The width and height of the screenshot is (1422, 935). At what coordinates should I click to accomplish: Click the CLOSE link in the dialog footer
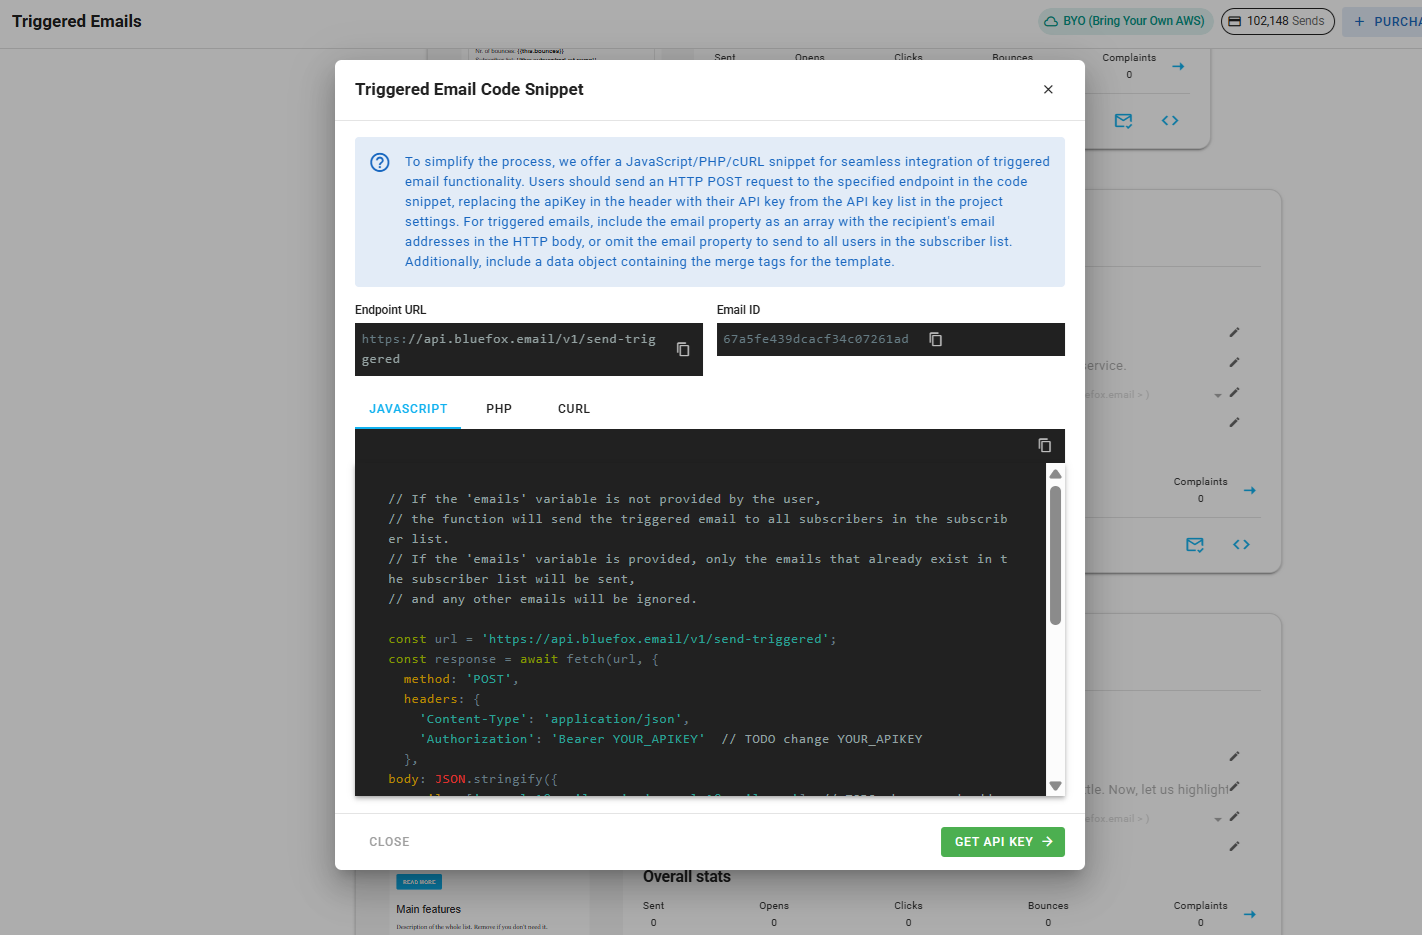[x=389, y=841]
